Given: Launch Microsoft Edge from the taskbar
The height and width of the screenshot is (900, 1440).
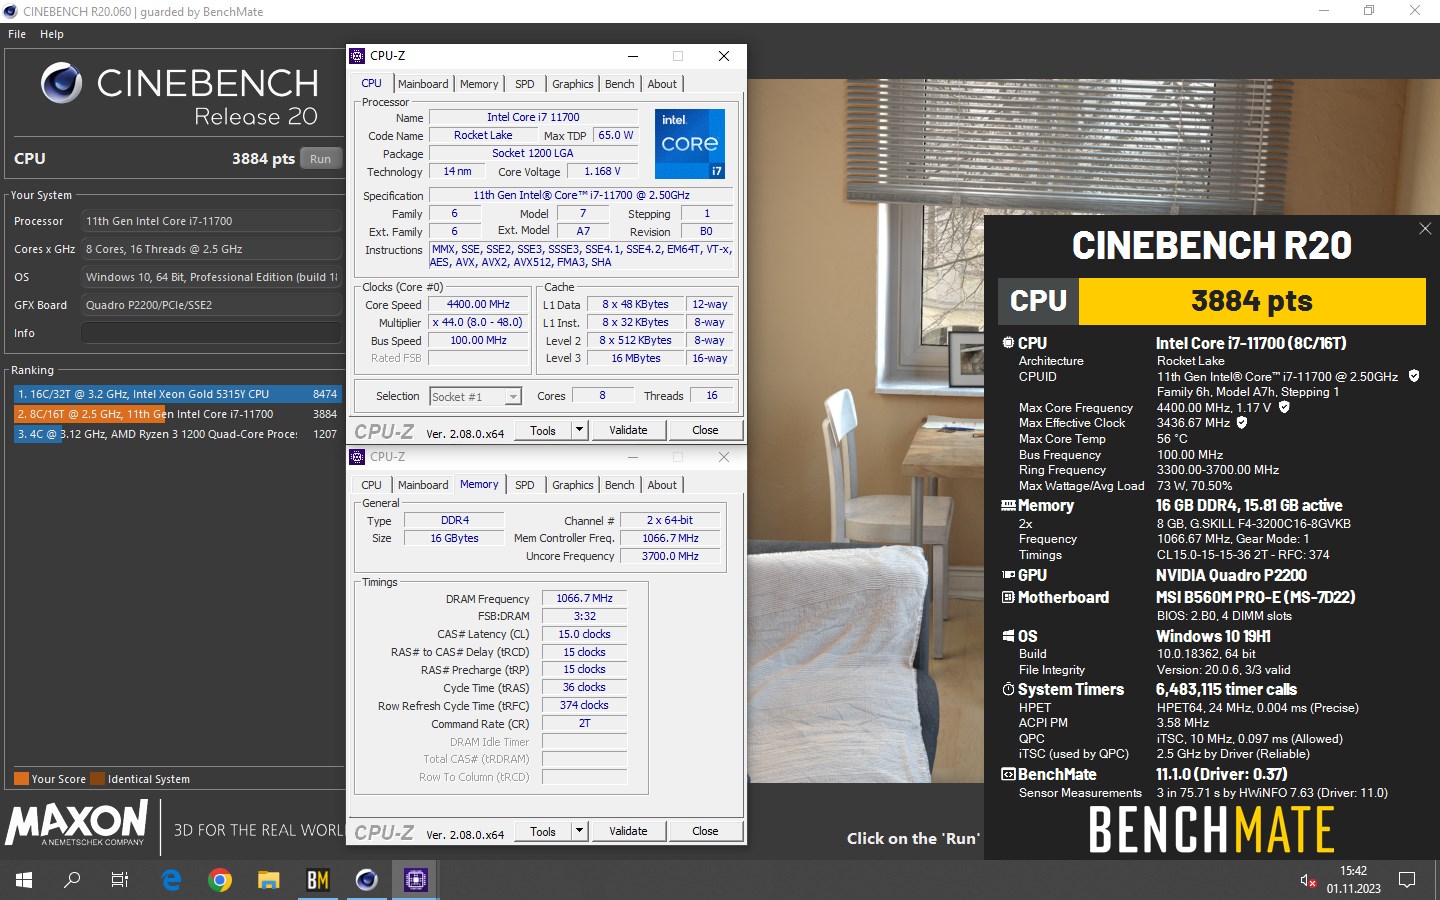Looking at the screenshot, I should (x=171, y=880).
